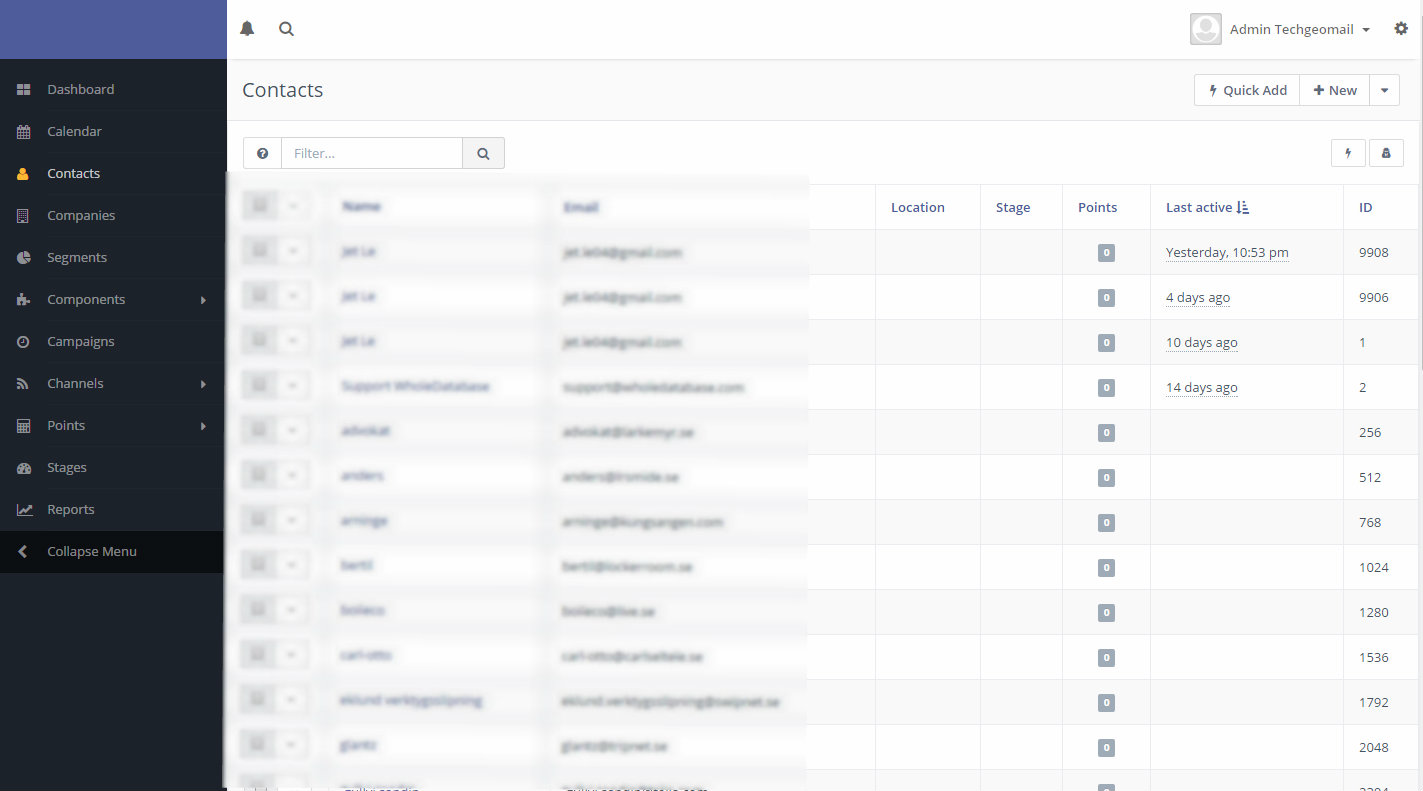Expand the dropdown arrow beside New button

[x=1384, y=90]
